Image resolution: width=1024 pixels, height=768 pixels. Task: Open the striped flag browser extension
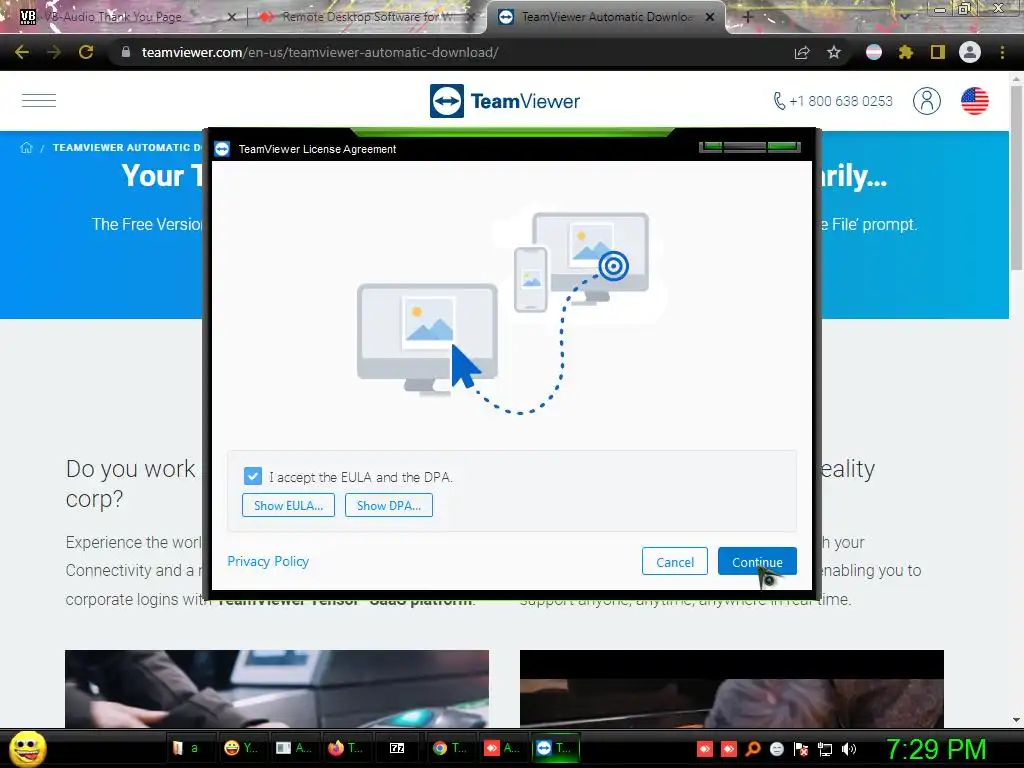[874, 52]
